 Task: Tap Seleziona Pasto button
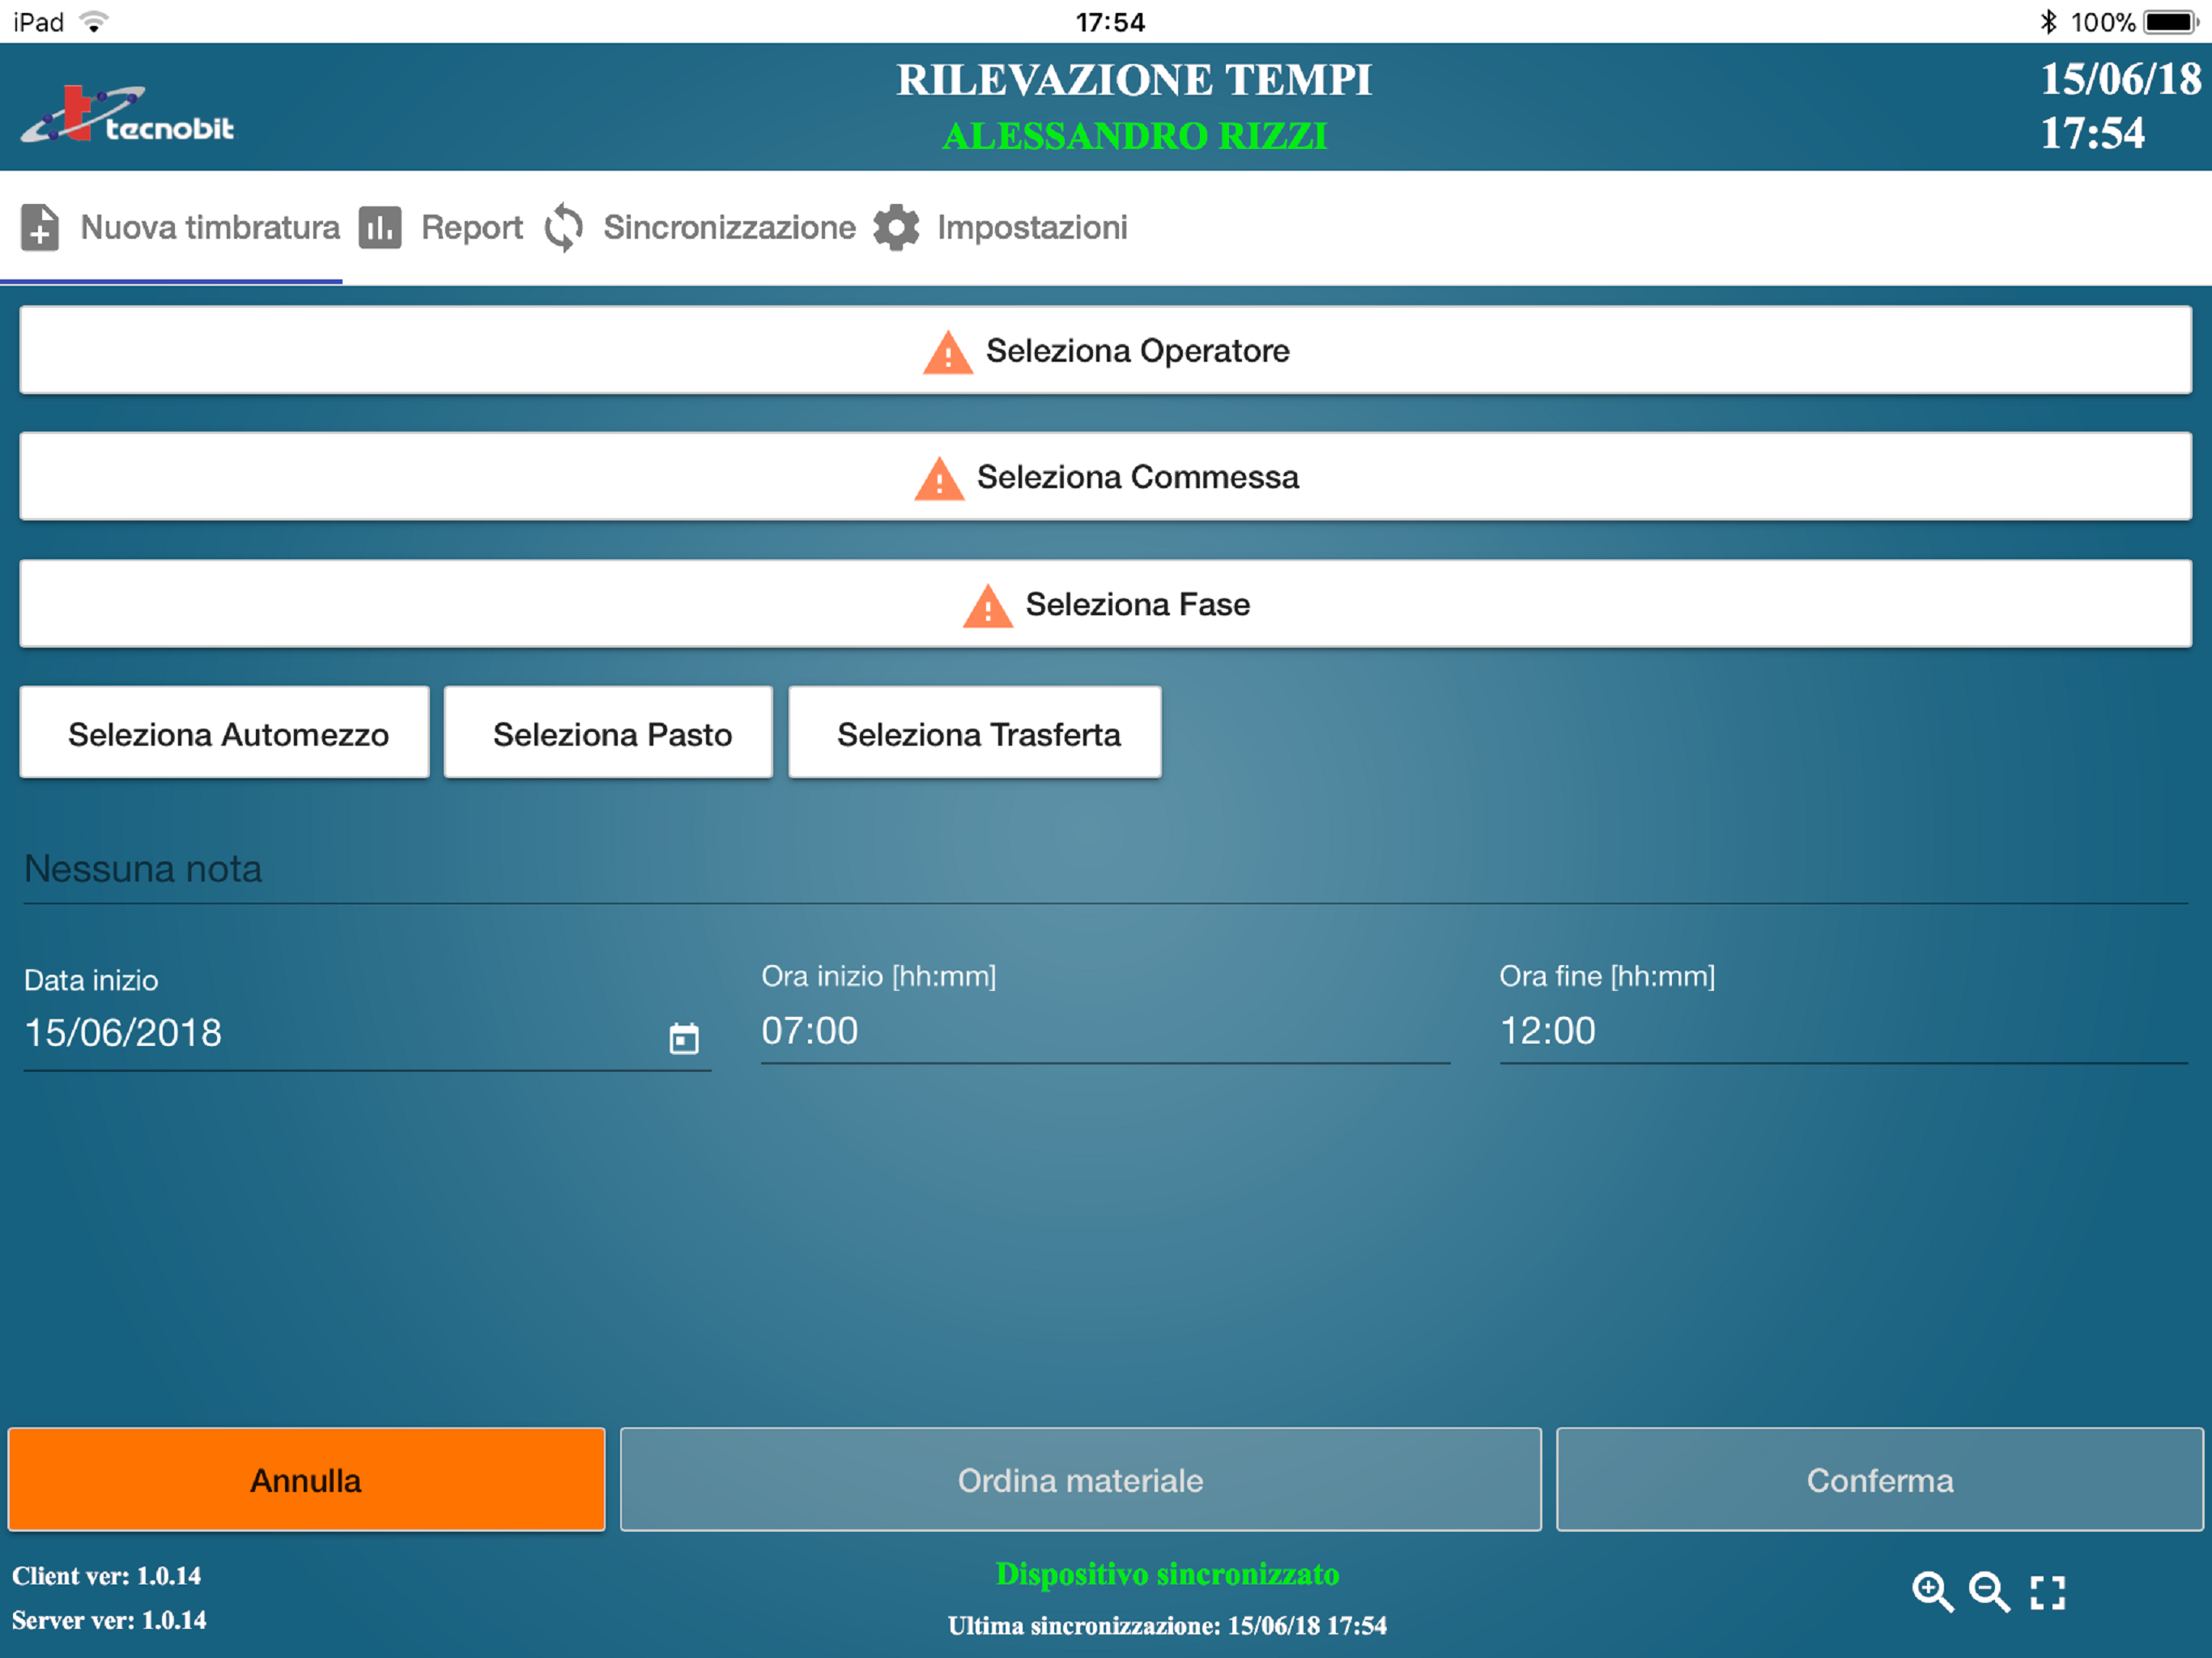pyautogui.click(x=609, y=733)
